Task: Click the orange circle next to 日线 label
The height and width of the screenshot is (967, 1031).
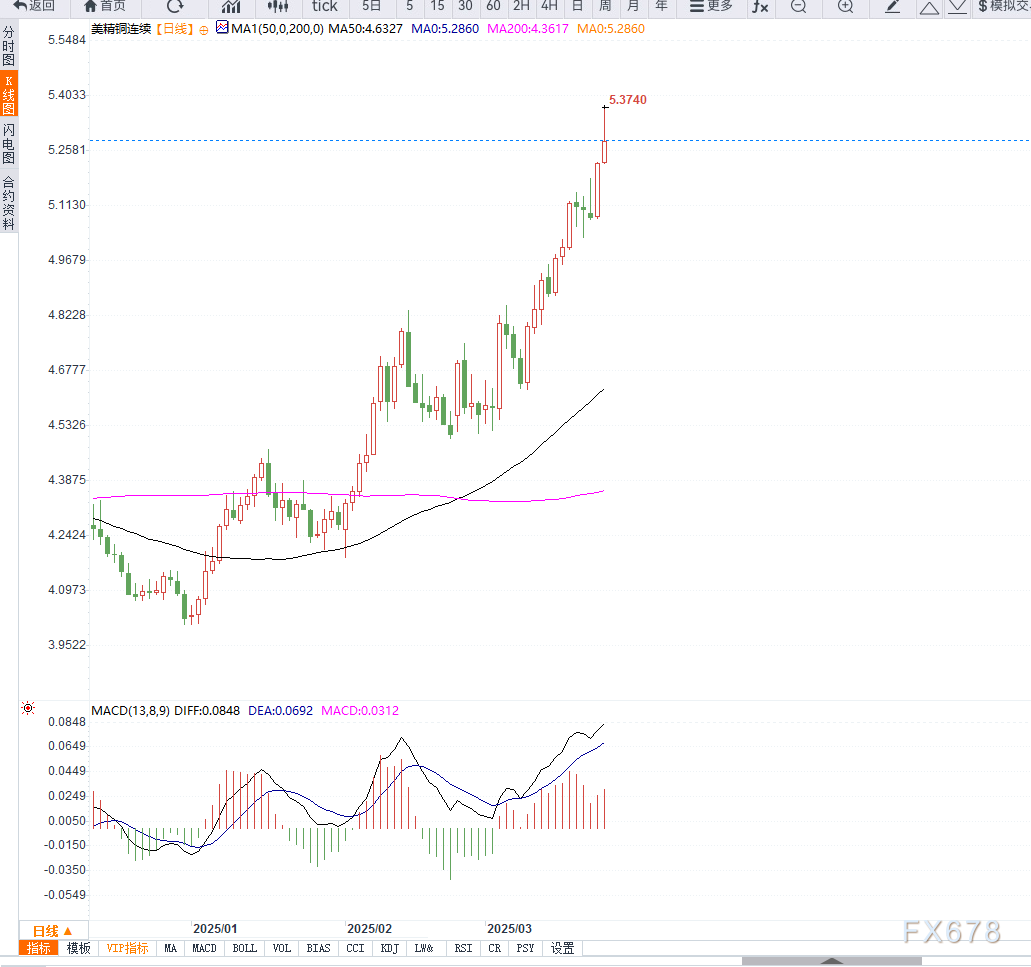Action: 204,30
